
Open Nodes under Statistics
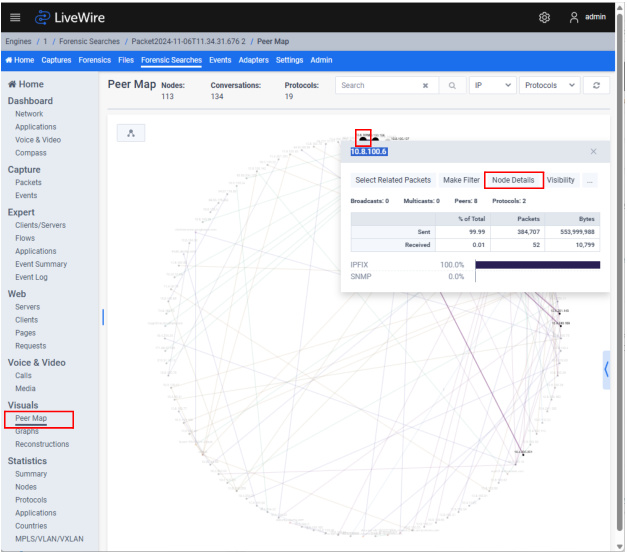(x=26, y=487)
